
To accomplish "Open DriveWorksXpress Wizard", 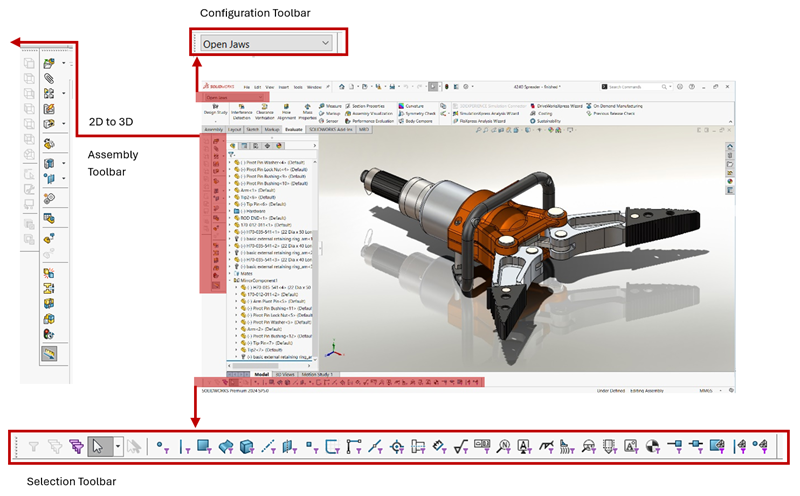I will (558, 105).
